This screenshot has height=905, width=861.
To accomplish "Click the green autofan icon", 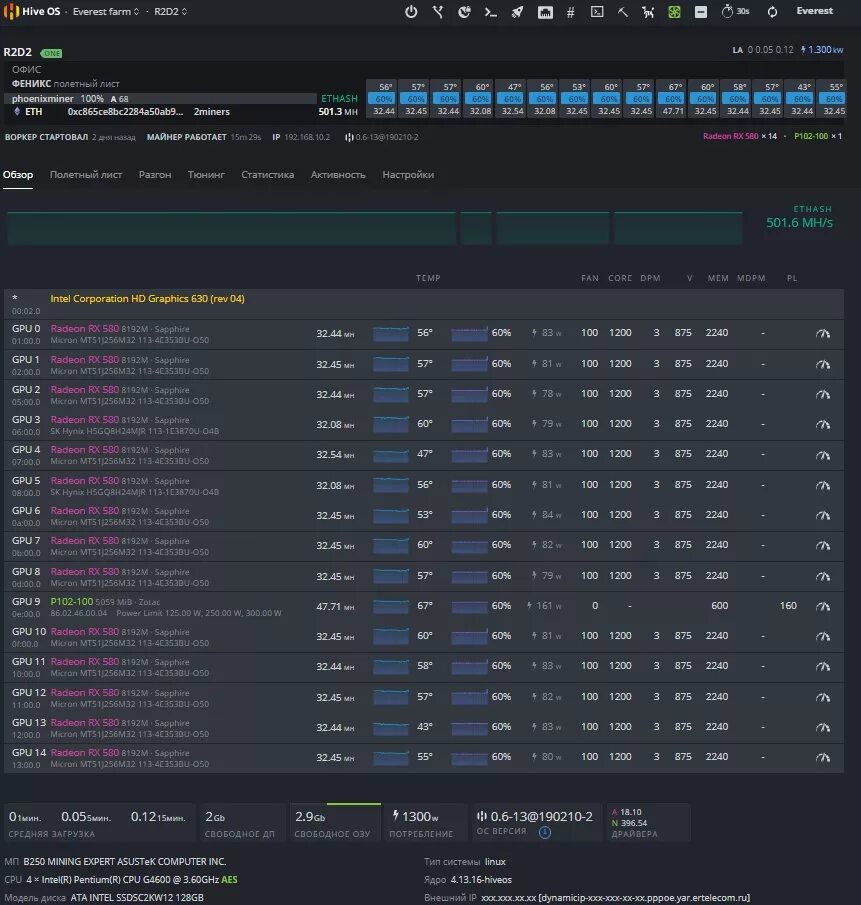I will [x=674, y=12].
